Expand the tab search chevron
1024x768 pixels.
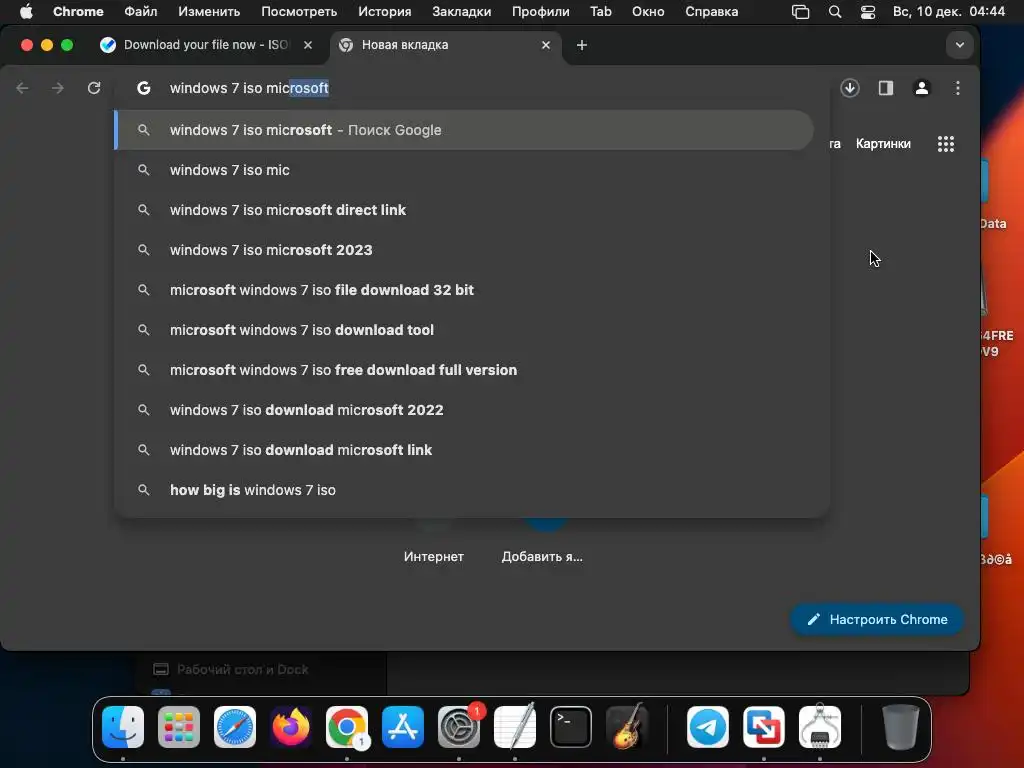(x=959, y=45)
